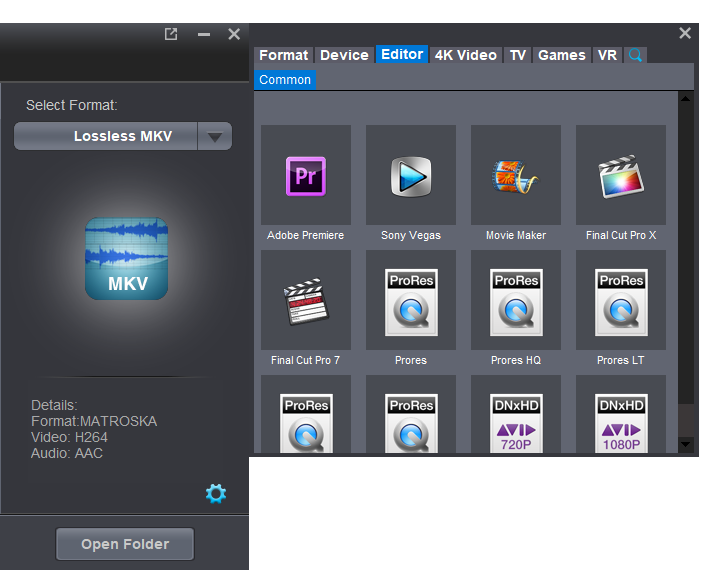Click the Final Cut Pro X label
Image resolution: width=710 pixels, height=588 pixels.
tap(621, 235)
